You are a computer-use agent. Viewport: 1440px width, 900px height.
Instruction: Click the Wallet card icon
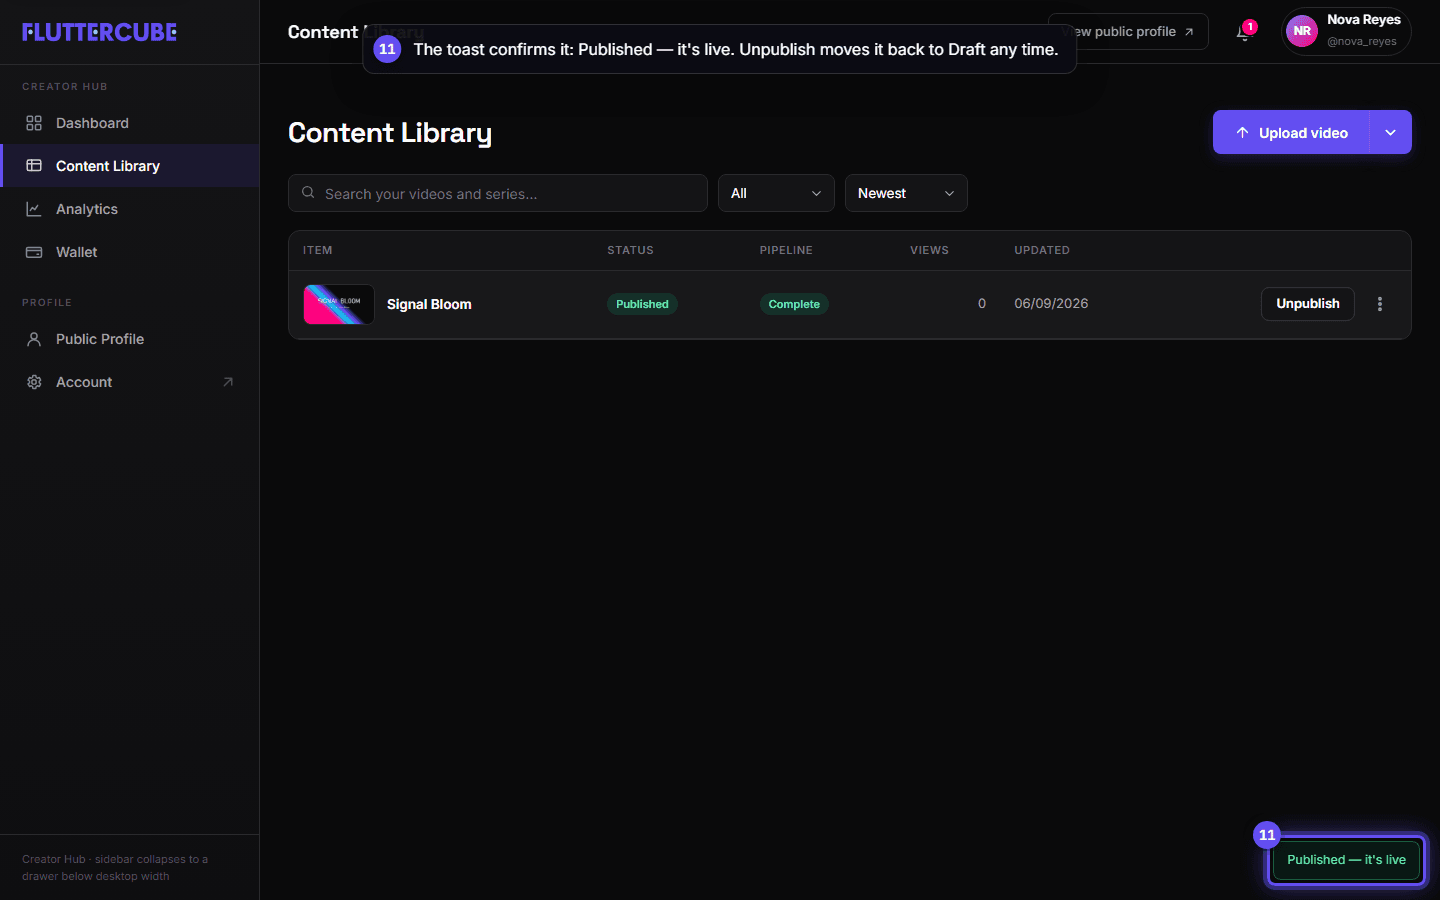coord(34,252)
